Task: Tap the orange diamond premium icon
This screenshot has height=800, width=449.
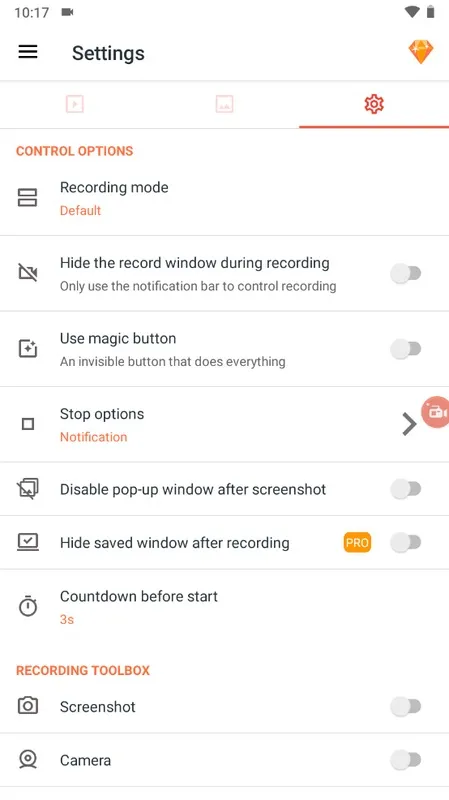Action: (x=420, y=52)
